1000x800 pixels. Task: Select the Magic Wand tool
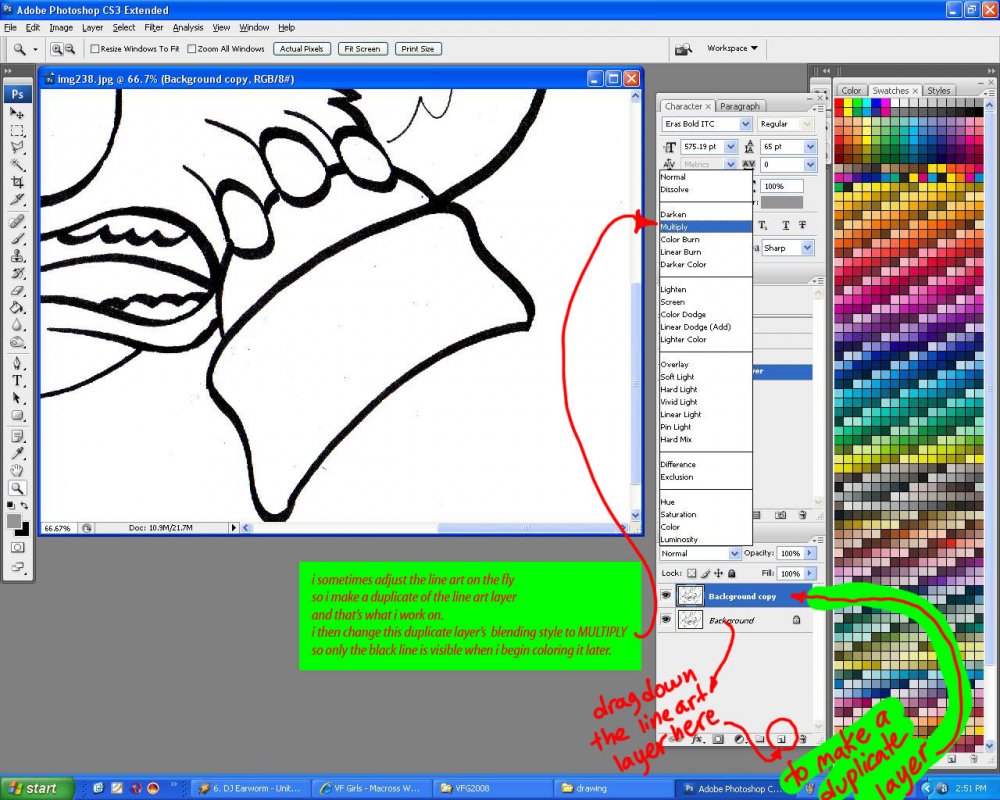(x=17, y=165)
